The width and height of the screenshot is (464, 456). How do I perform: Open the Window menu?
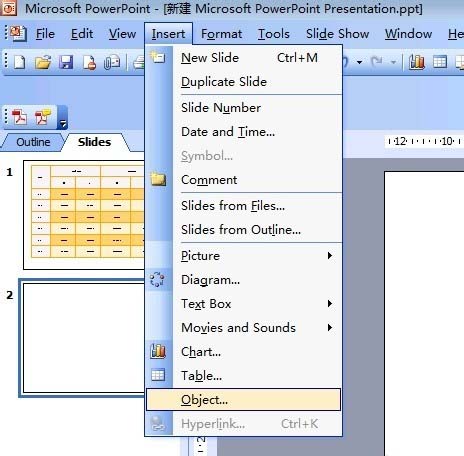coord(408,34)
